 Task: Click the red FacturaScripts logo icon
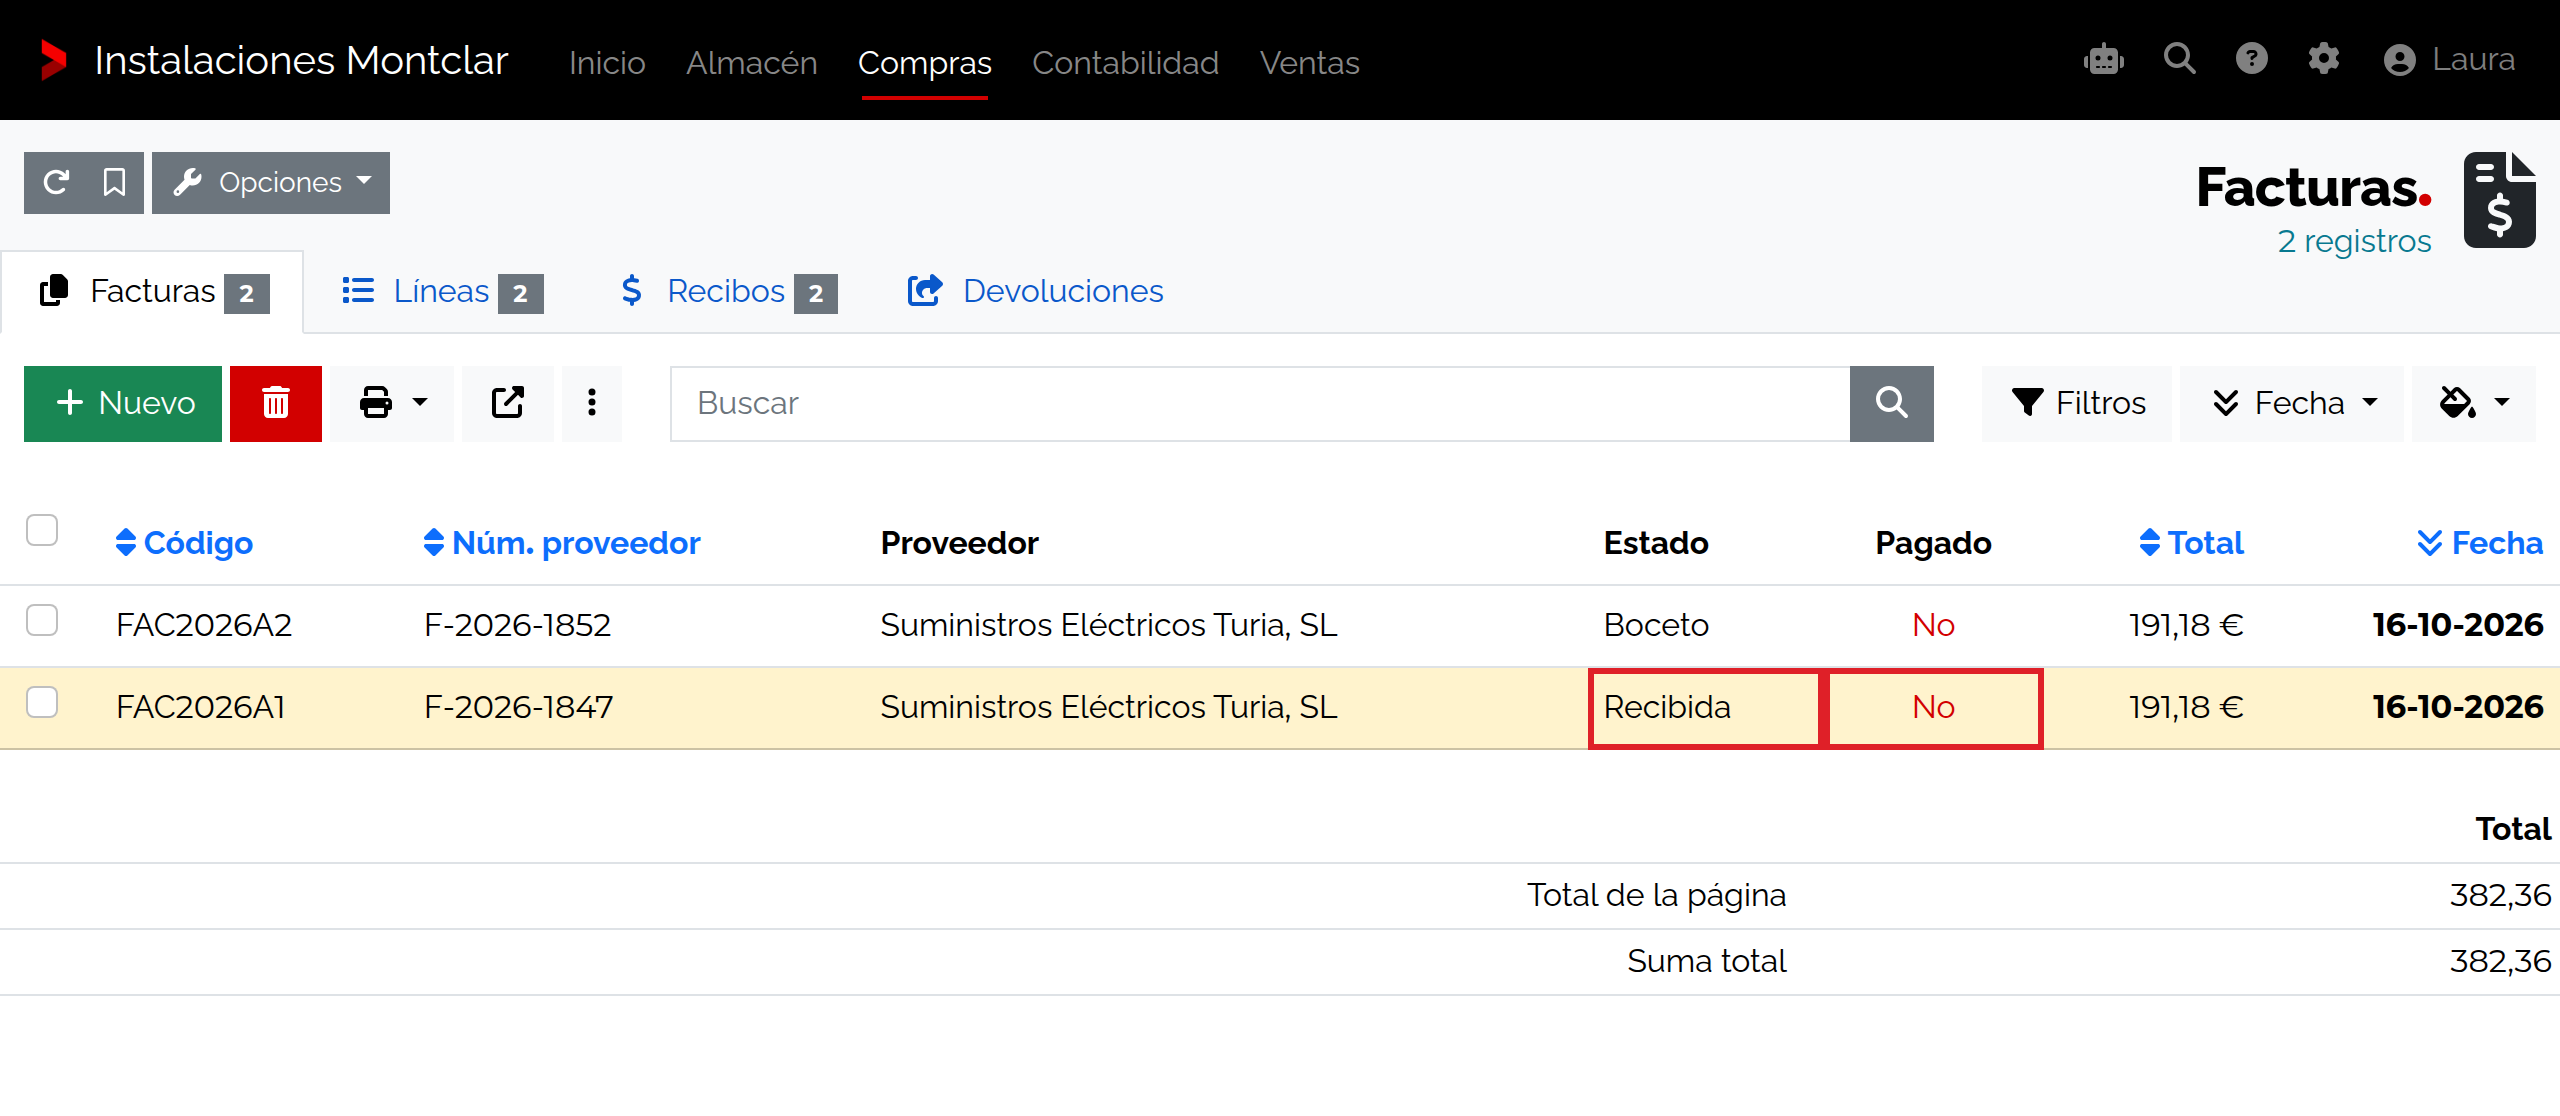(x=53, y=60)
